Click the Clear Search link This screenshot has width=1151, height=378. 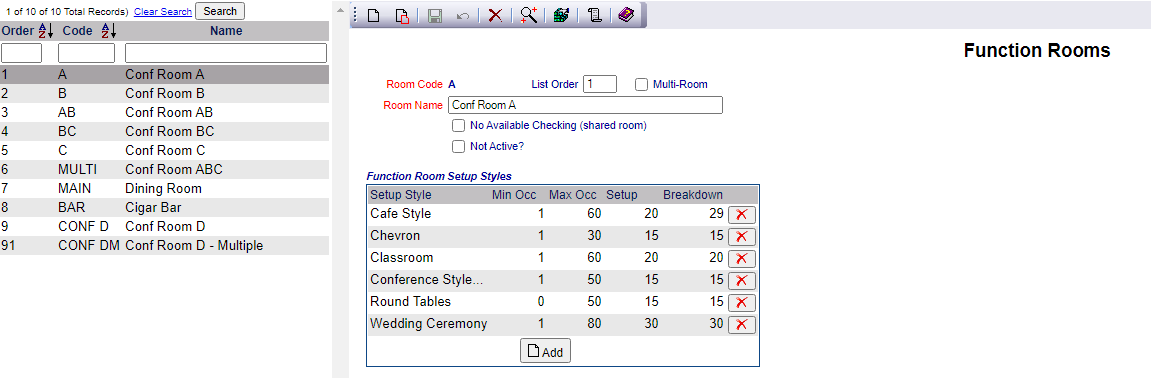click(163, 12)
